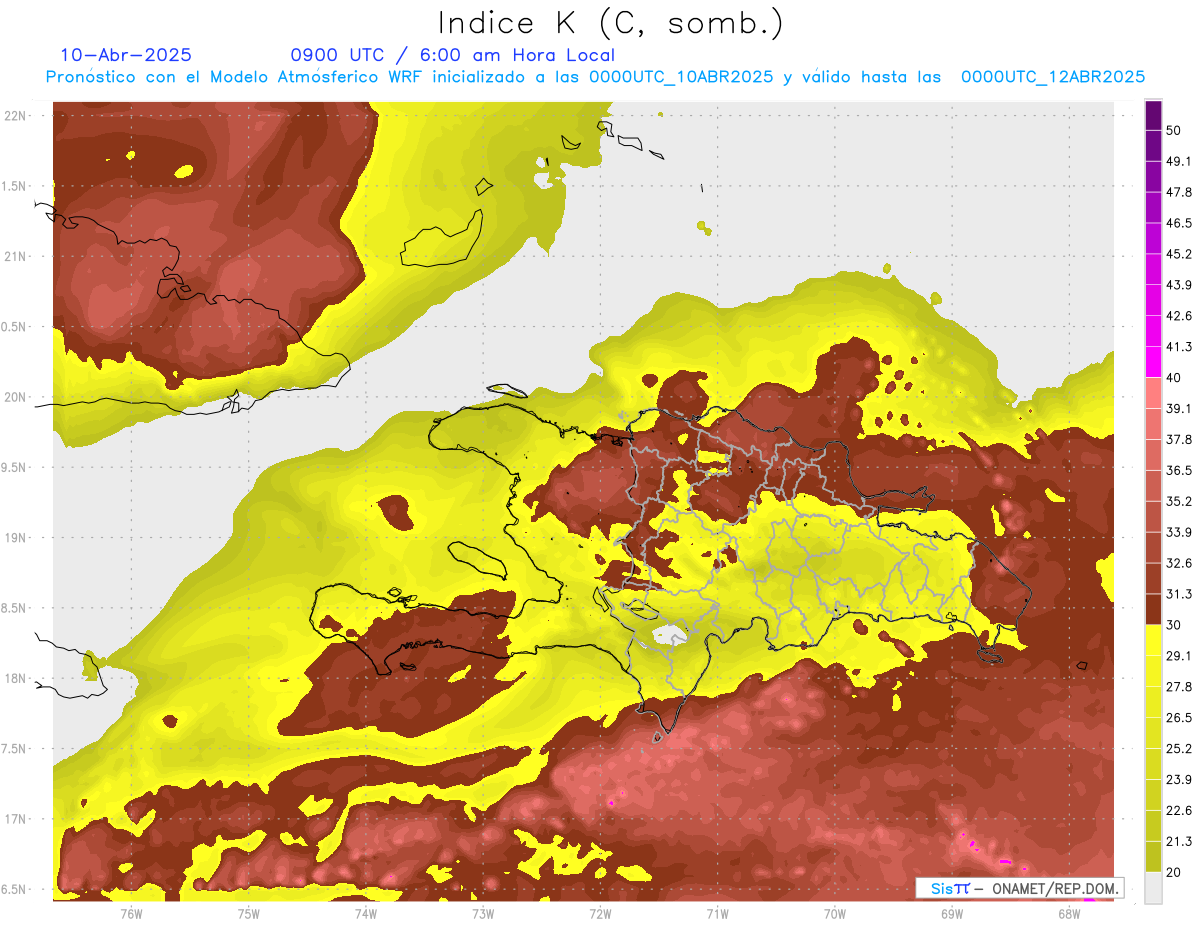This screenshot has width=1200, height=927.
Task: Click the legend value '46.5'
Action: [x=1179, y=223]
